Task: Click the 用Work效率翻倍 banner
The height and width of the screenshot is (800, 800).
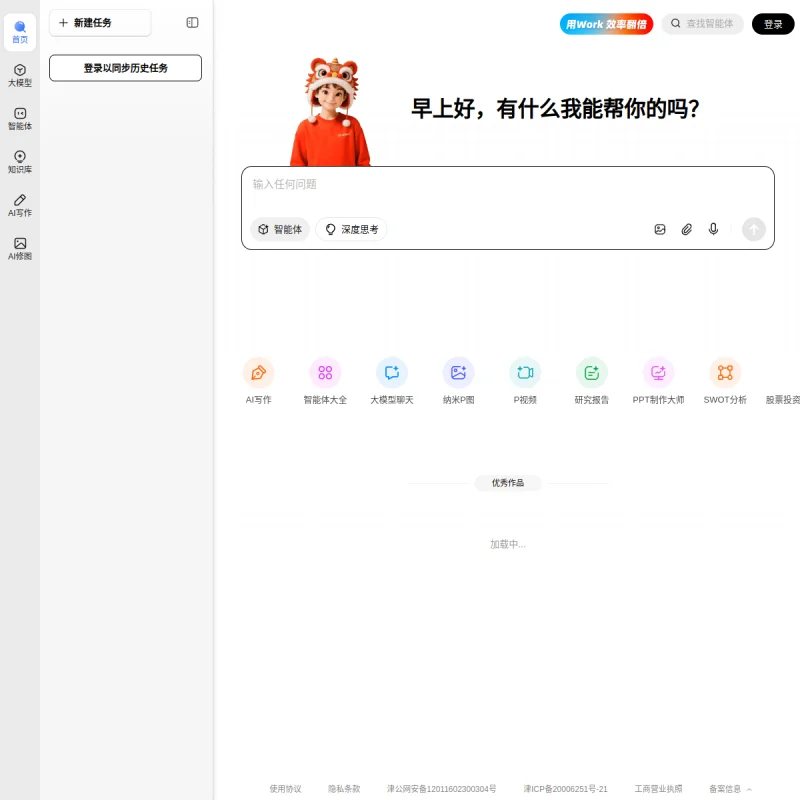Action: pyautogui.click(x=606, y=24)
